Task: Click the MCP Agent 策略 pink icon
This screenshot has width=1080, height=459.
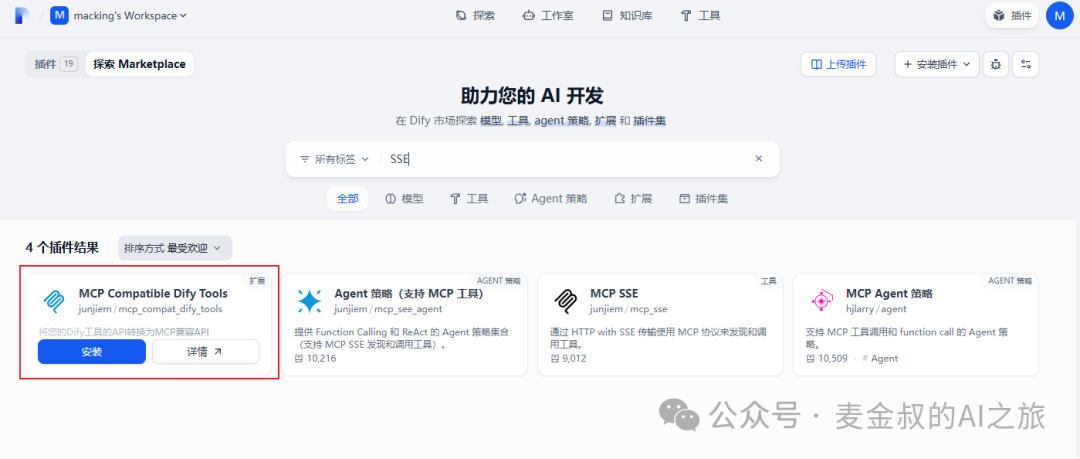Action: click(821, 301)
